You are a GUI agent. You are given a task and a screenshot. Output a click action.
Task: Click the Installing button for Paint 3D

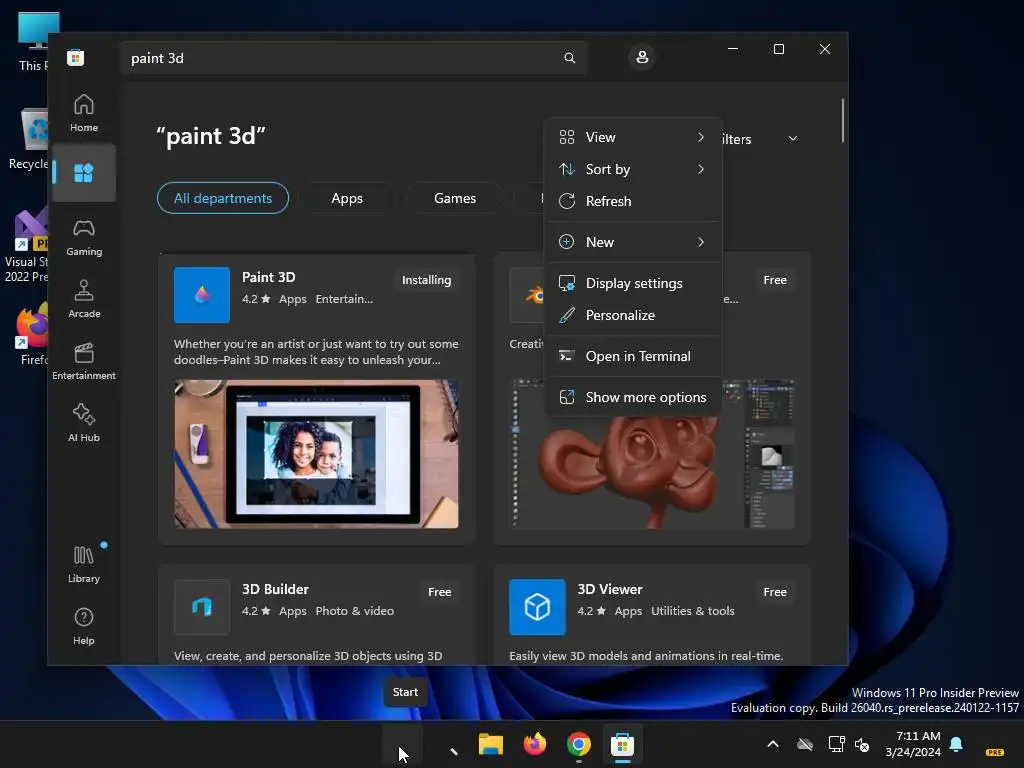click(x=426, y=280)
